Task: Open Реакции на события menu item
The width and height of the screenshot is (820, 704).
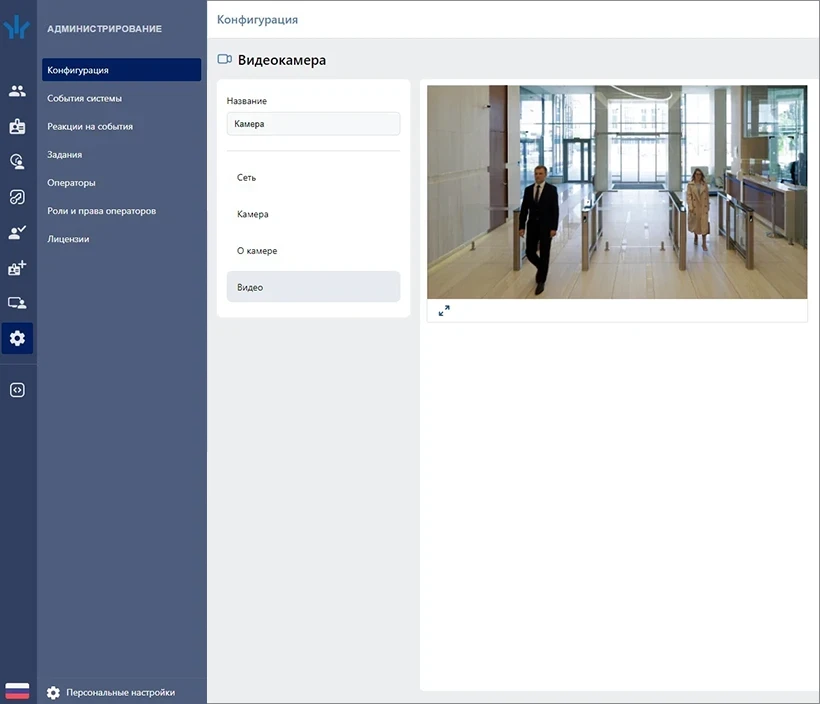Action: 90,127
